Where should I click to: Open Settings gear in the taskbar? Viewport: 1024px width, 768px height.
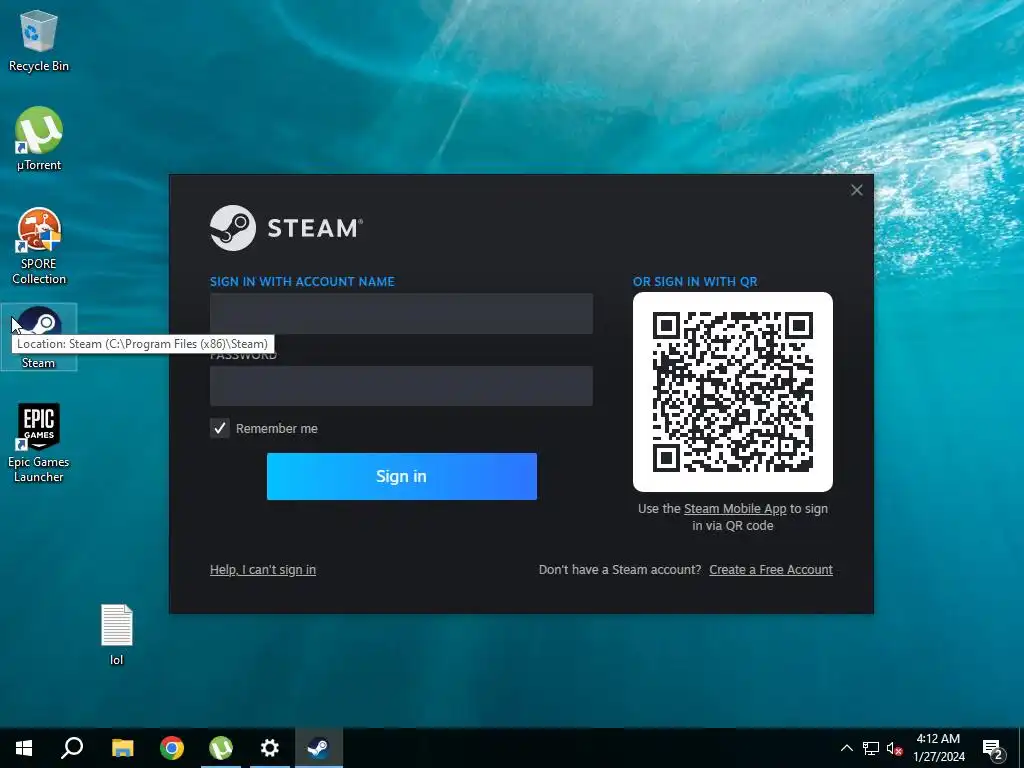[x=270, y=748]
